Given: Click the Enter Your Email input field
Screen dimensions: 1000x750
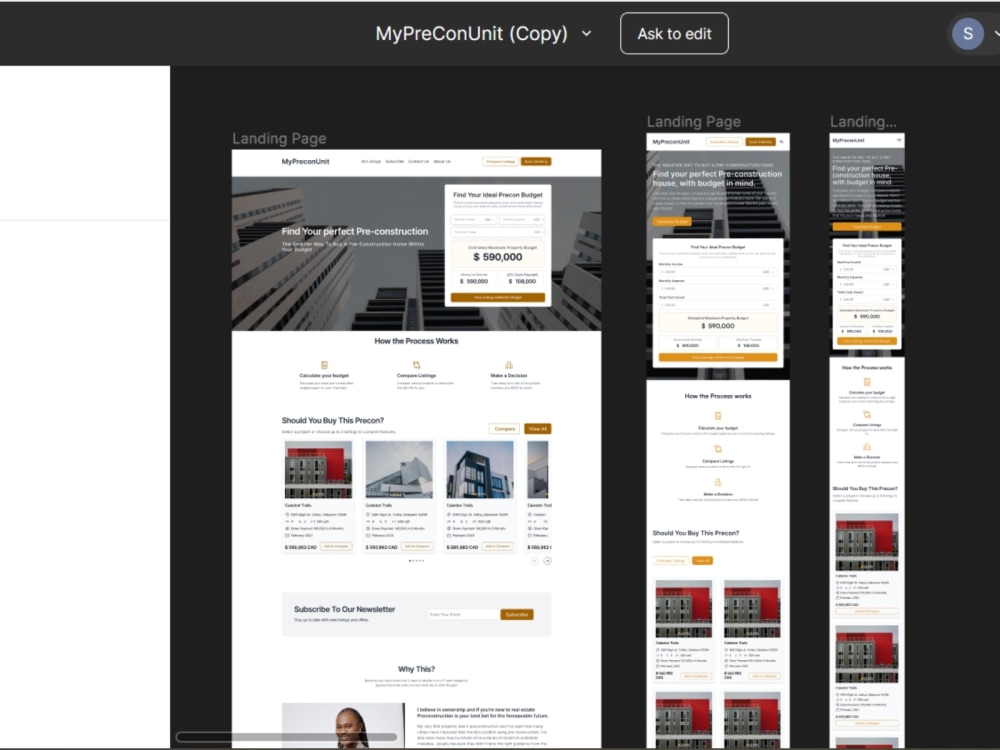Looking at the screenshot, I should 462,614.
